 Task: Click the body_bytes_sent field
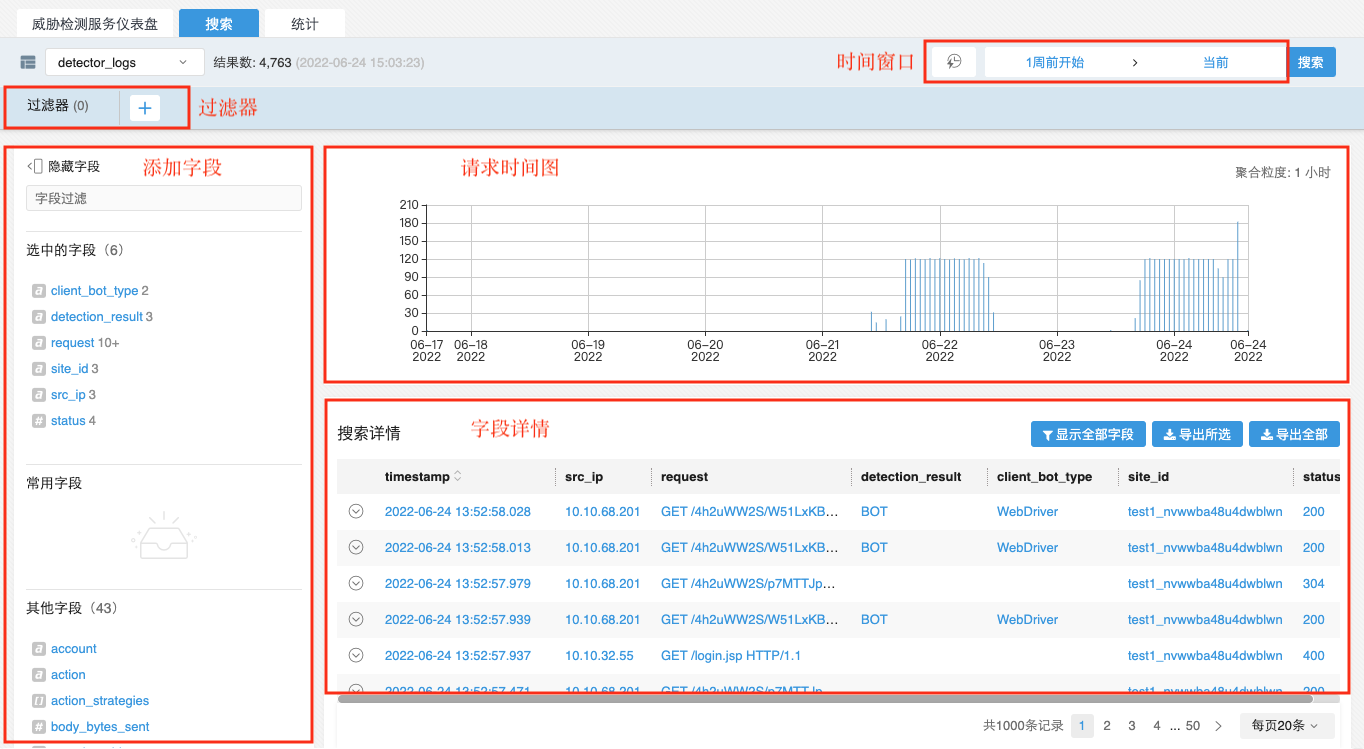pyautogui.click(x=100, y=727)
